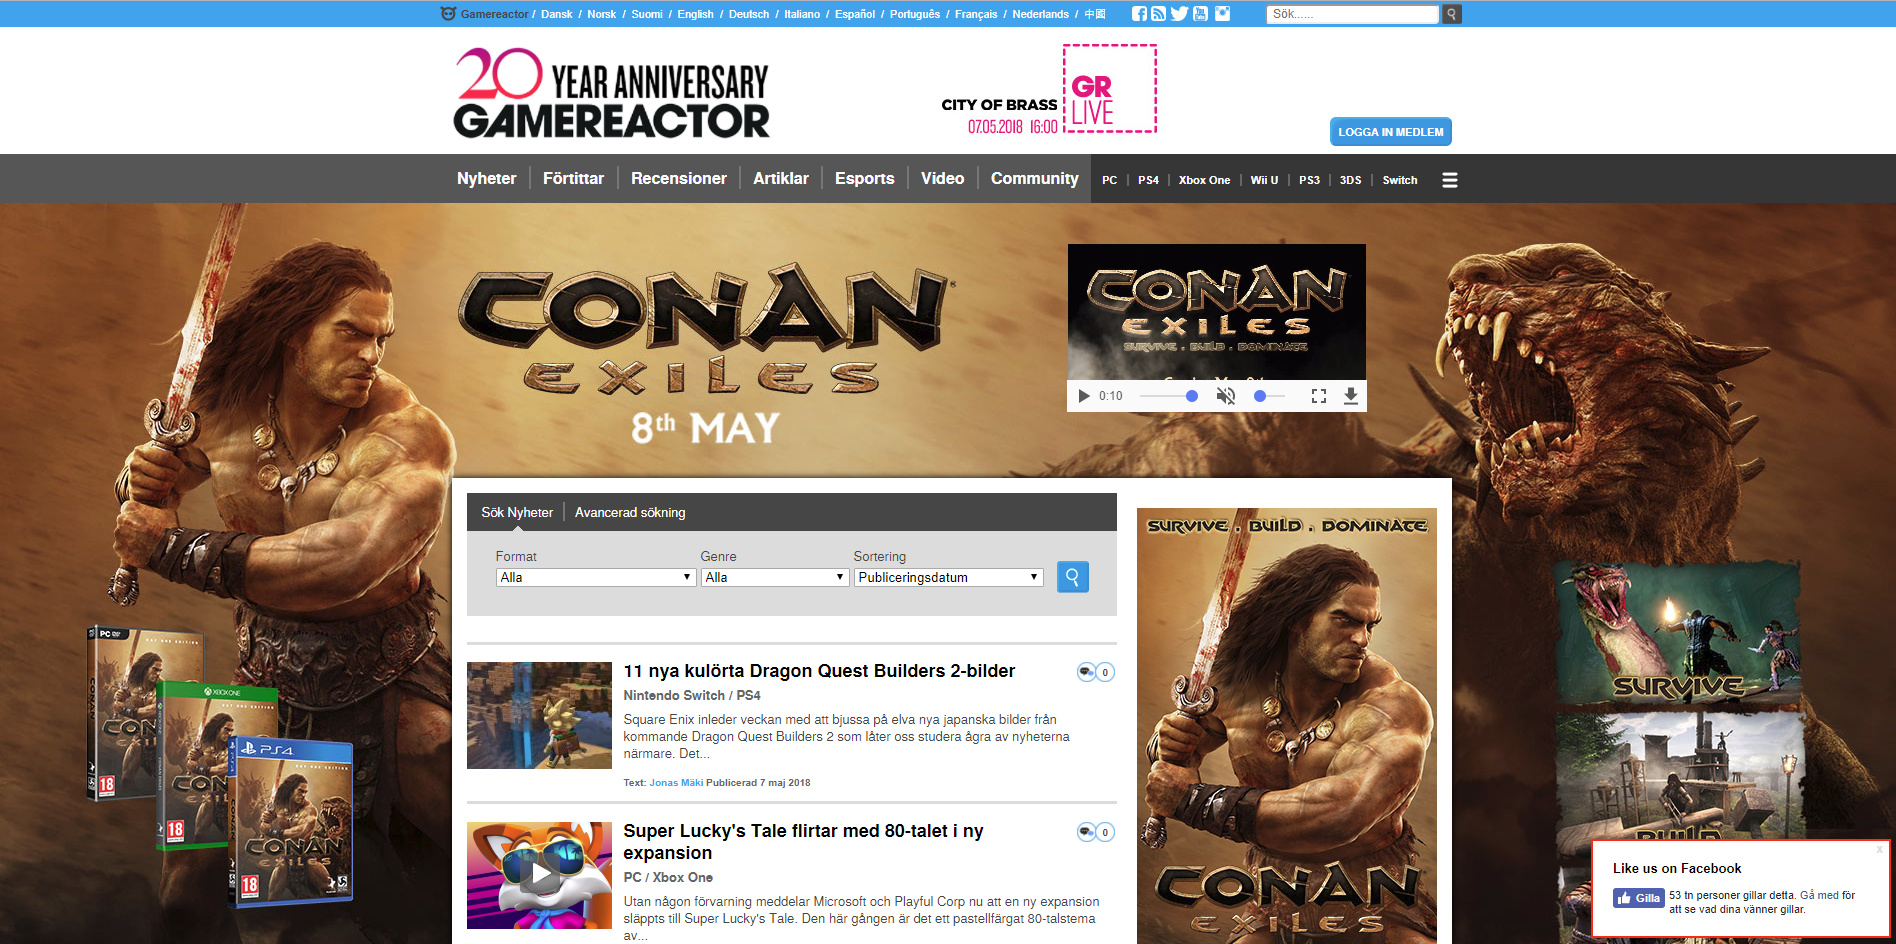Image resolution: width=1896 pixels, height=944 pixels.
Task: Switch site language to Italiano
Action: [x=801, y=14]
